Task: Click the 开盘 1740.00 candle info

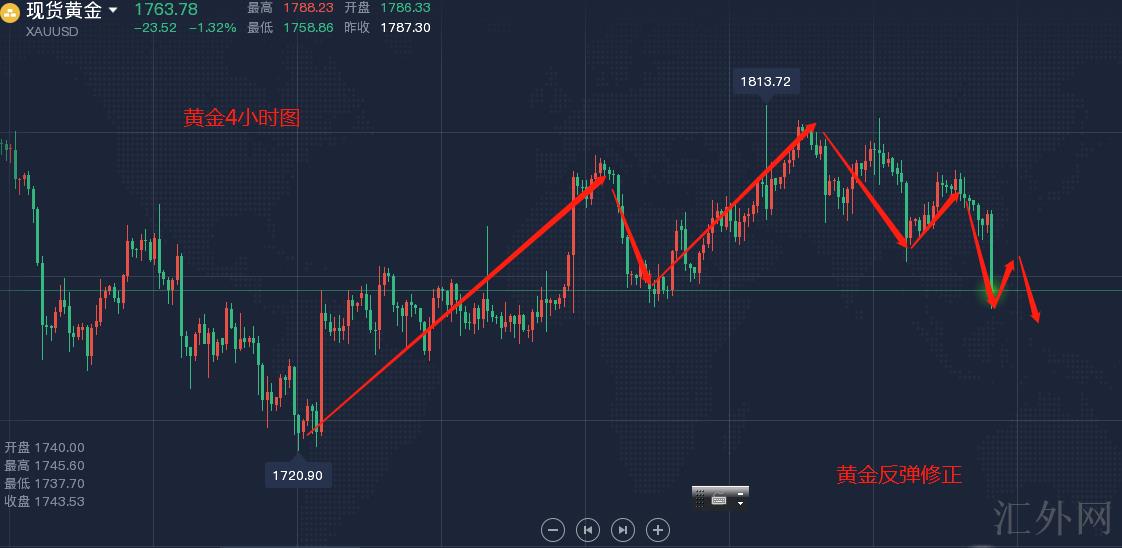Action: (44, 448)
